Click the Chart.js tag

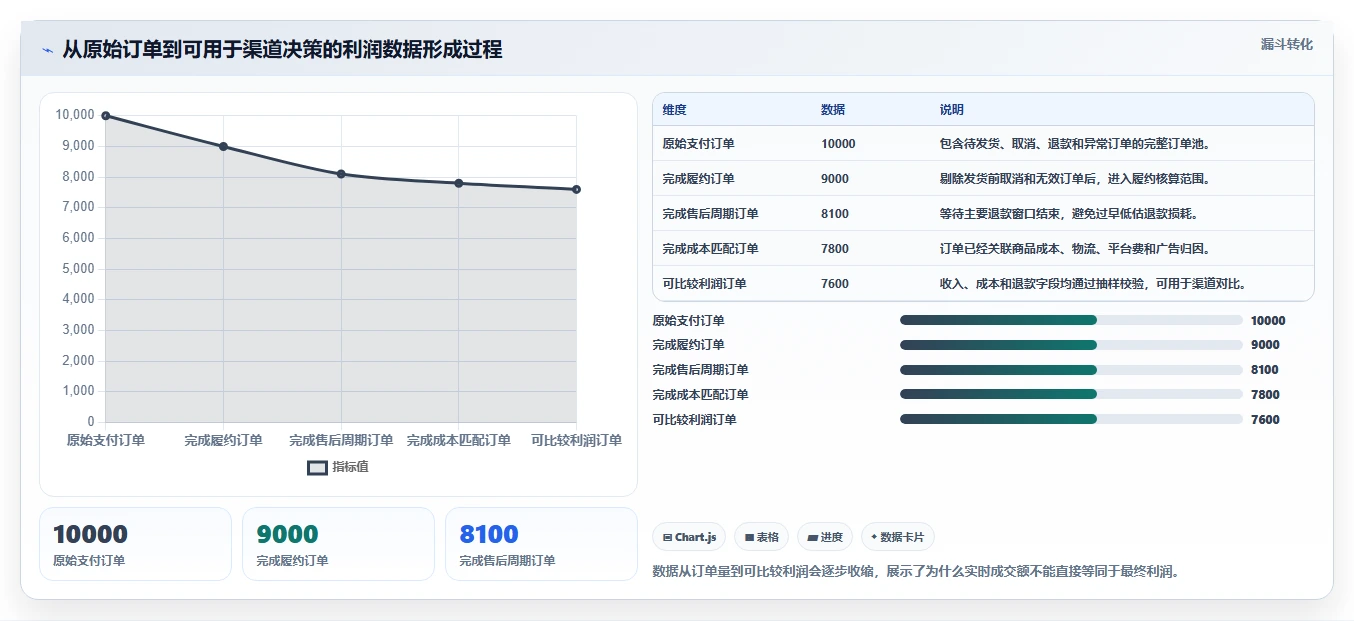tap(689, 537)
